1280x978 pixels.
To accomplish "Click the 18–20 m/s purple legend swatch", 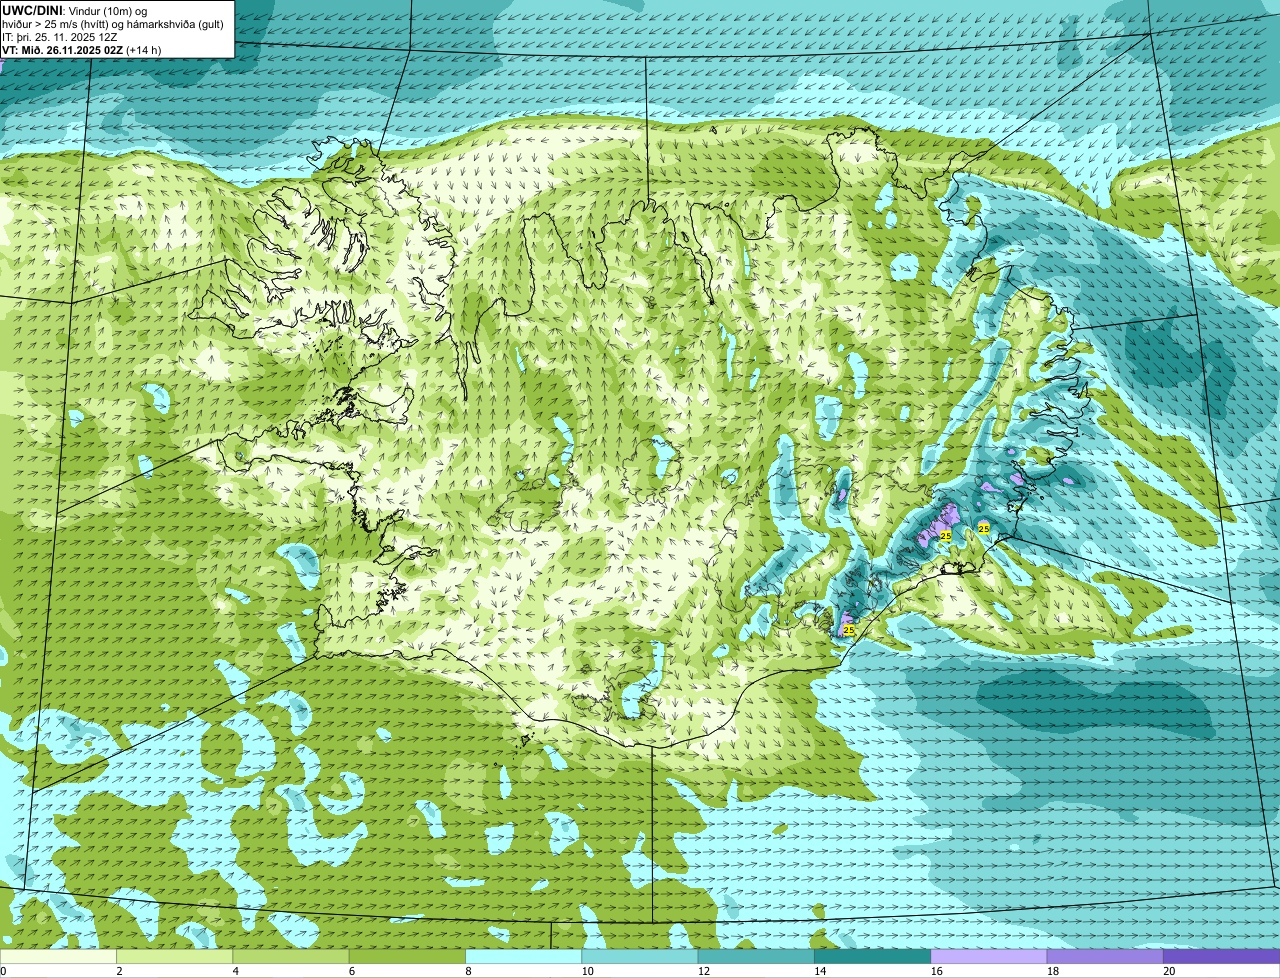I will coord(1105,957).
